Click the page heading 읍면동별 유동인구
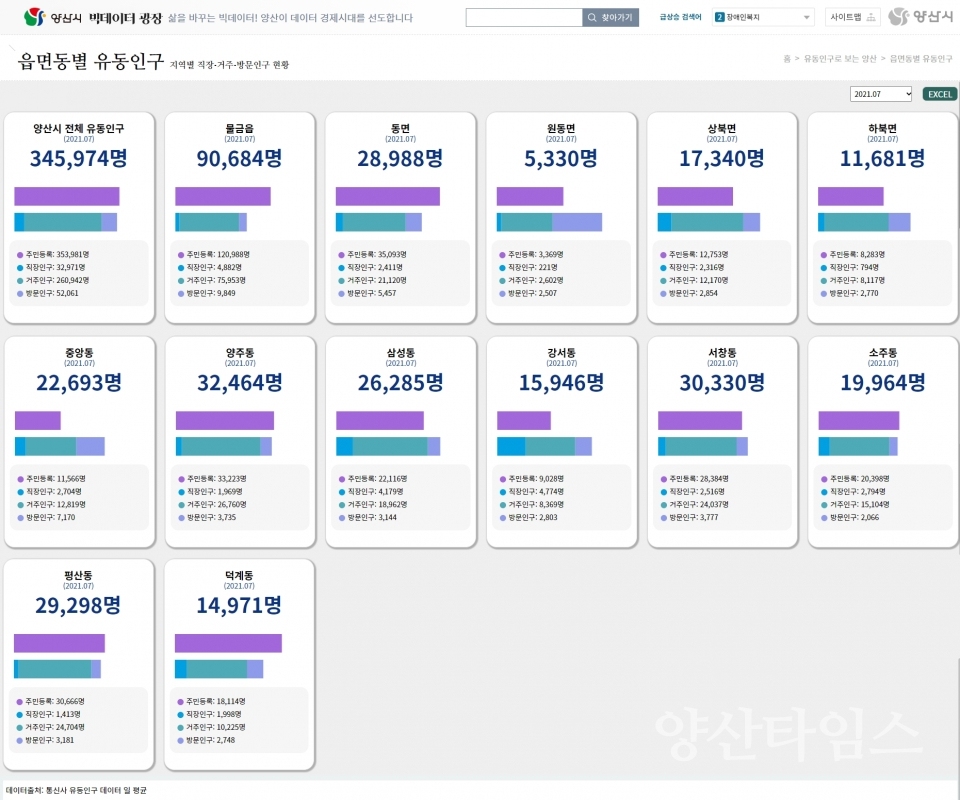 (x=91, y=61)
